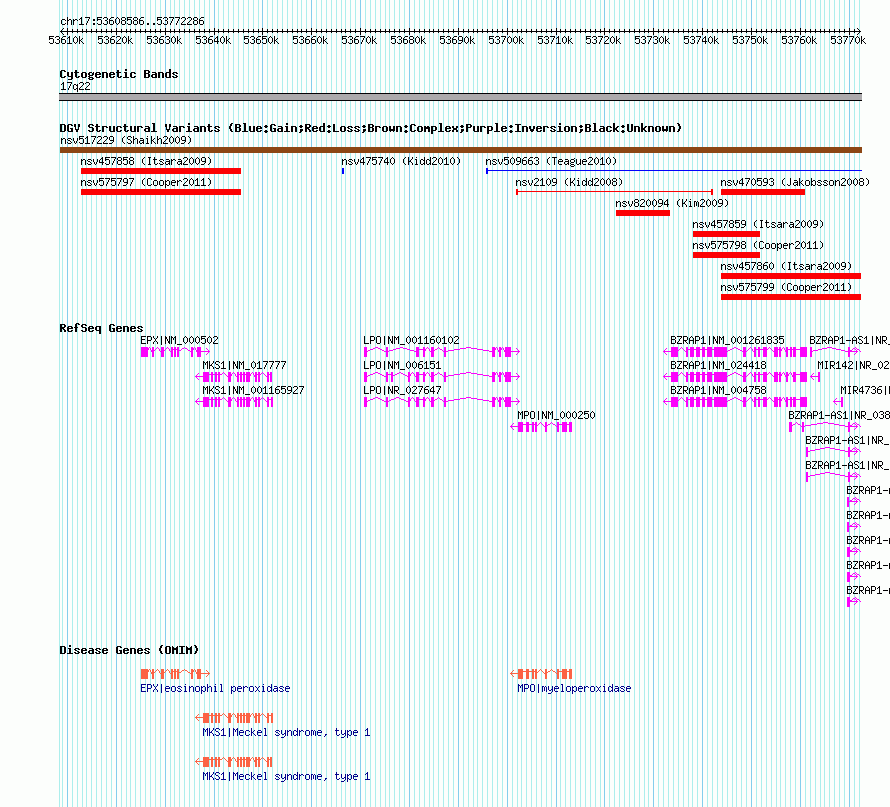Screen dimensions: 890x807
Task: Click the Disease Genes (OMIM) track title
Action: coord(129,650)
